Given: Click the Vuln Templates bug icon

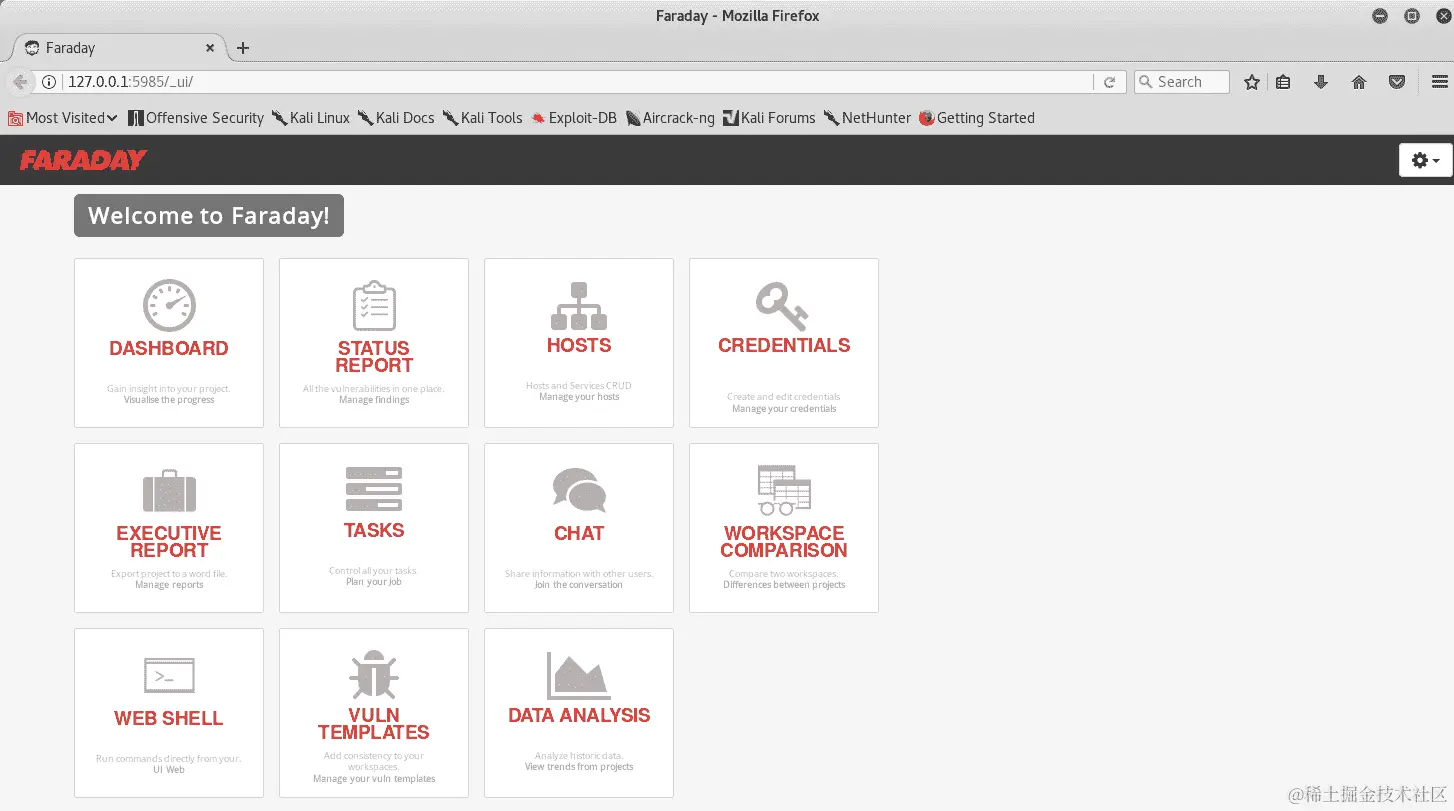Looking at the screenshot, I should (x=374, y=675).
